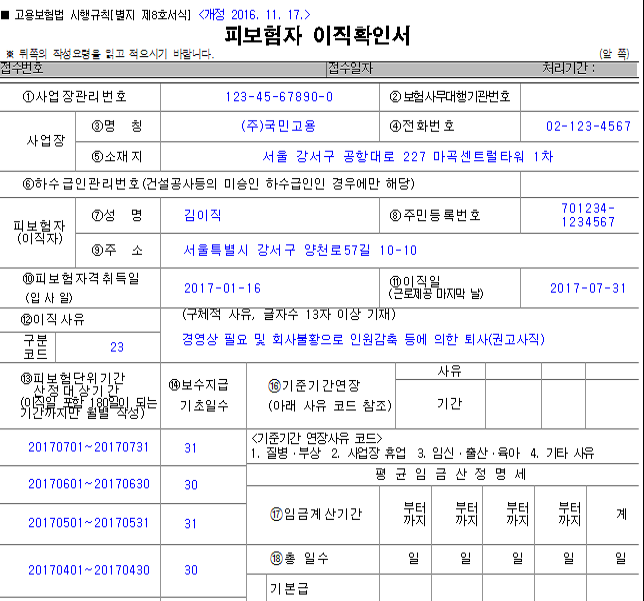Click label ⑯기준기간연장
Image resolution: width=644 pixels, height=601 pixels.
314,385
